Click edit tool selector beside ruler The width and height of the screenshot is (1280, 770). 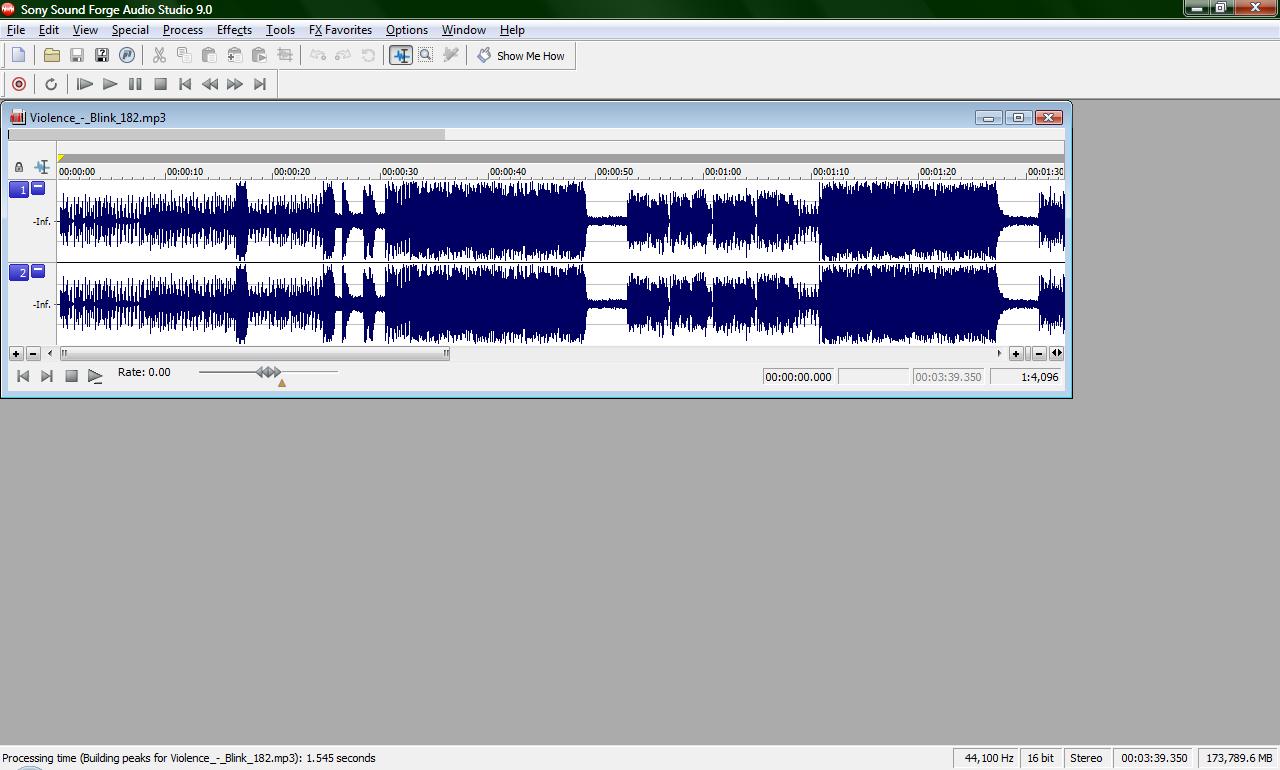click(x=42, y=167)
